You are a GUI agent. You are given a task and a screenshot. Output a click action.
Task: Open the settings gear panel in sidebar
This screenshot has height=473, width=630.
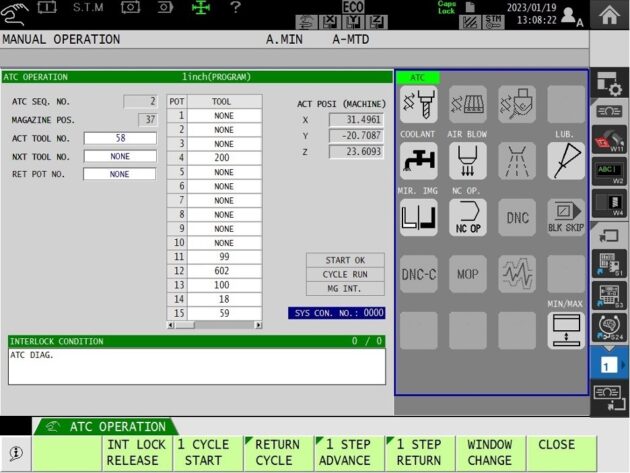[x=609, y=84]
